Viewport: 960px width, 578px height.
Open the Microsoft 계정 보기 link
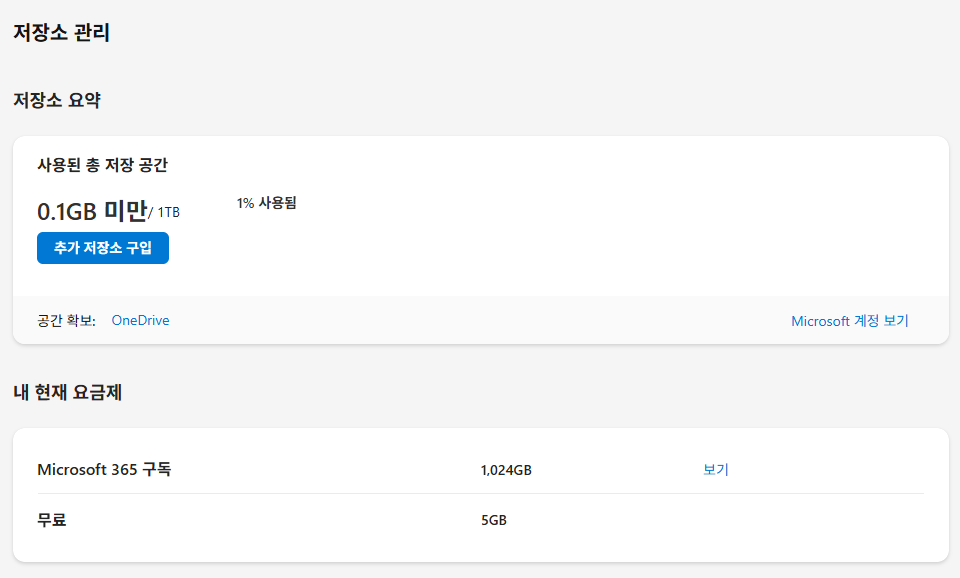pyautogui.click(x=850, y=321)
